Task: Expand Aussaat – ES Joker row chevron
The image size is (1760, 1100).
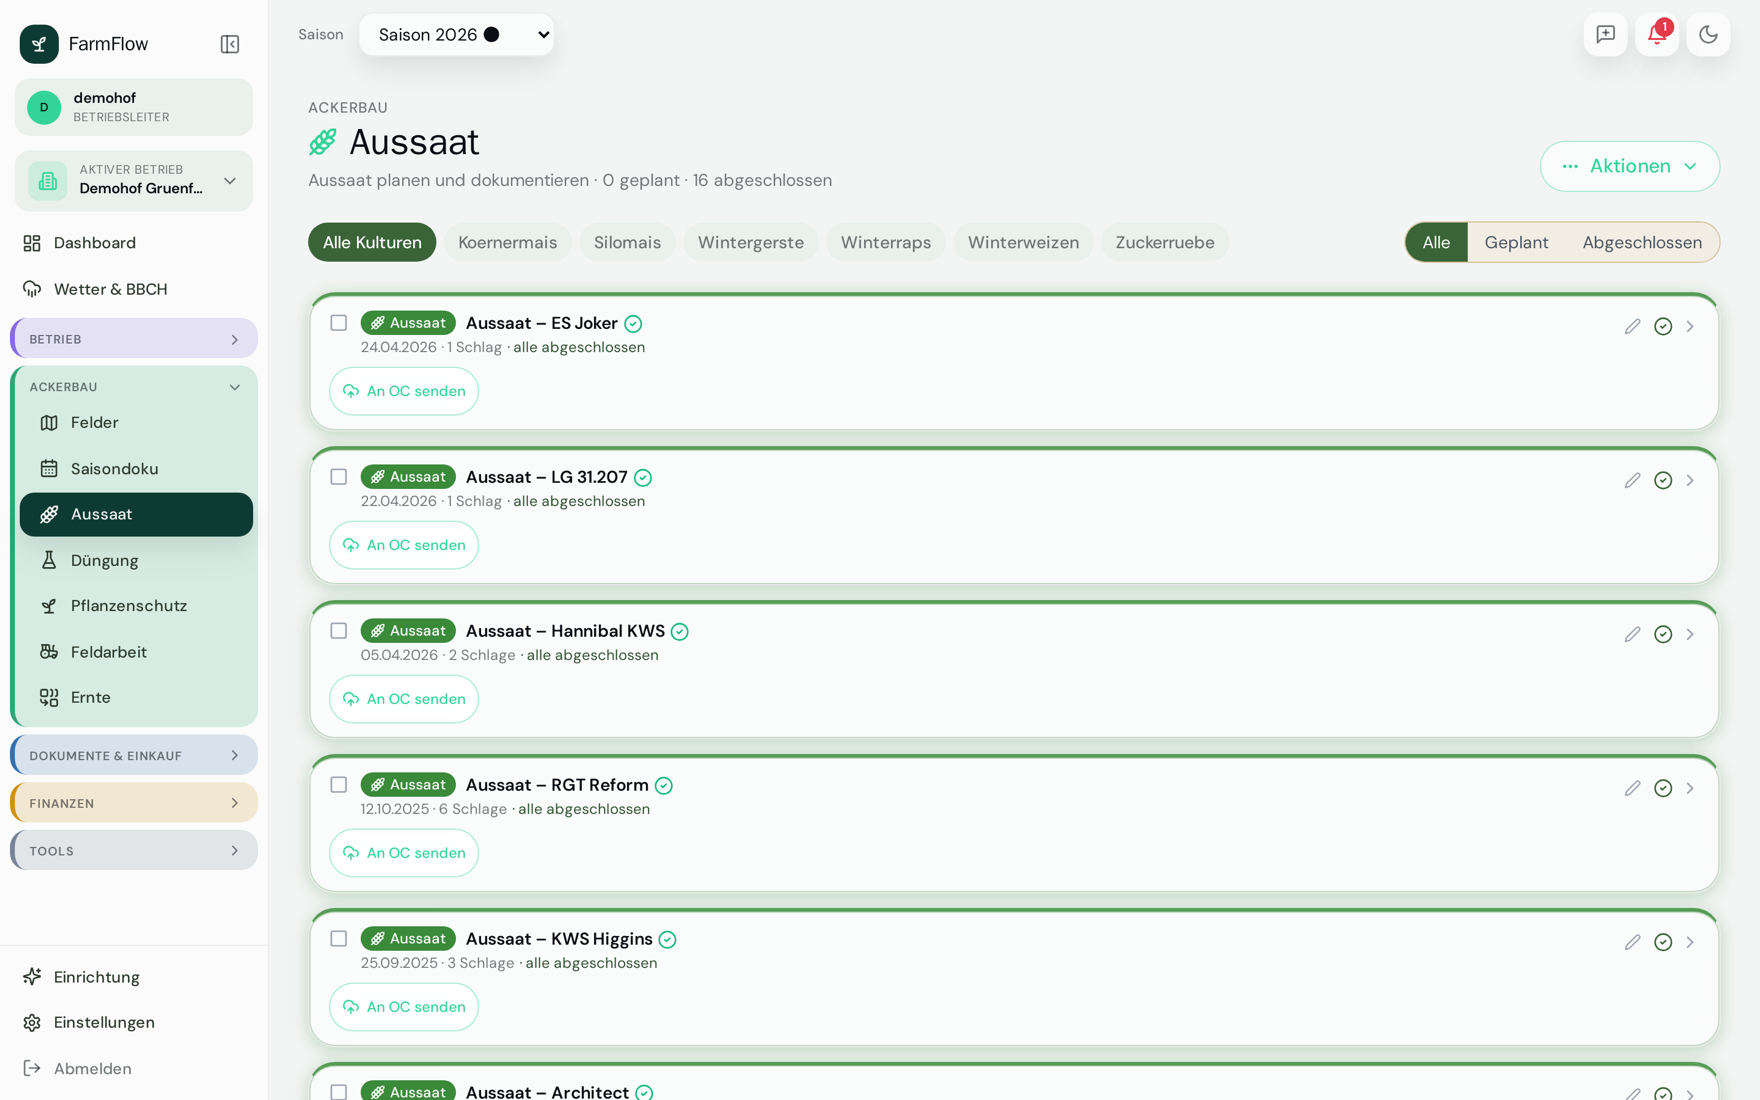Action: (x=1690, y=326)
